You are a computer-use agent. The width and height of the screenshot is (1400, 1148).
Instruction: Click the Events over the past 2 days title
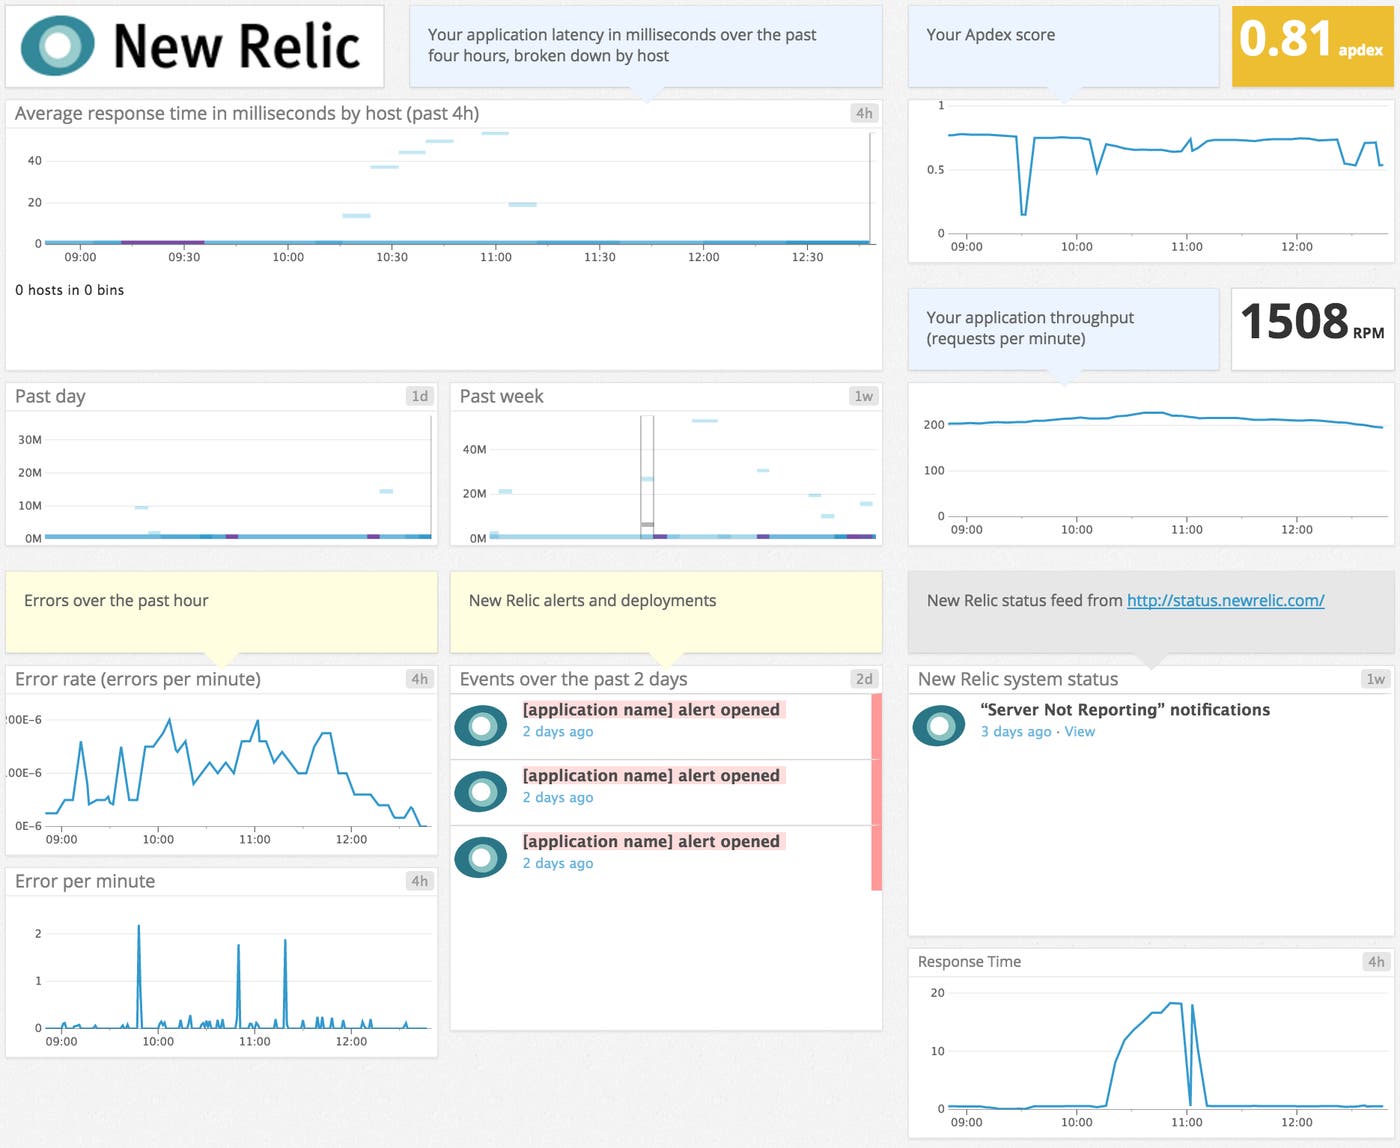[x=573, y=679]
